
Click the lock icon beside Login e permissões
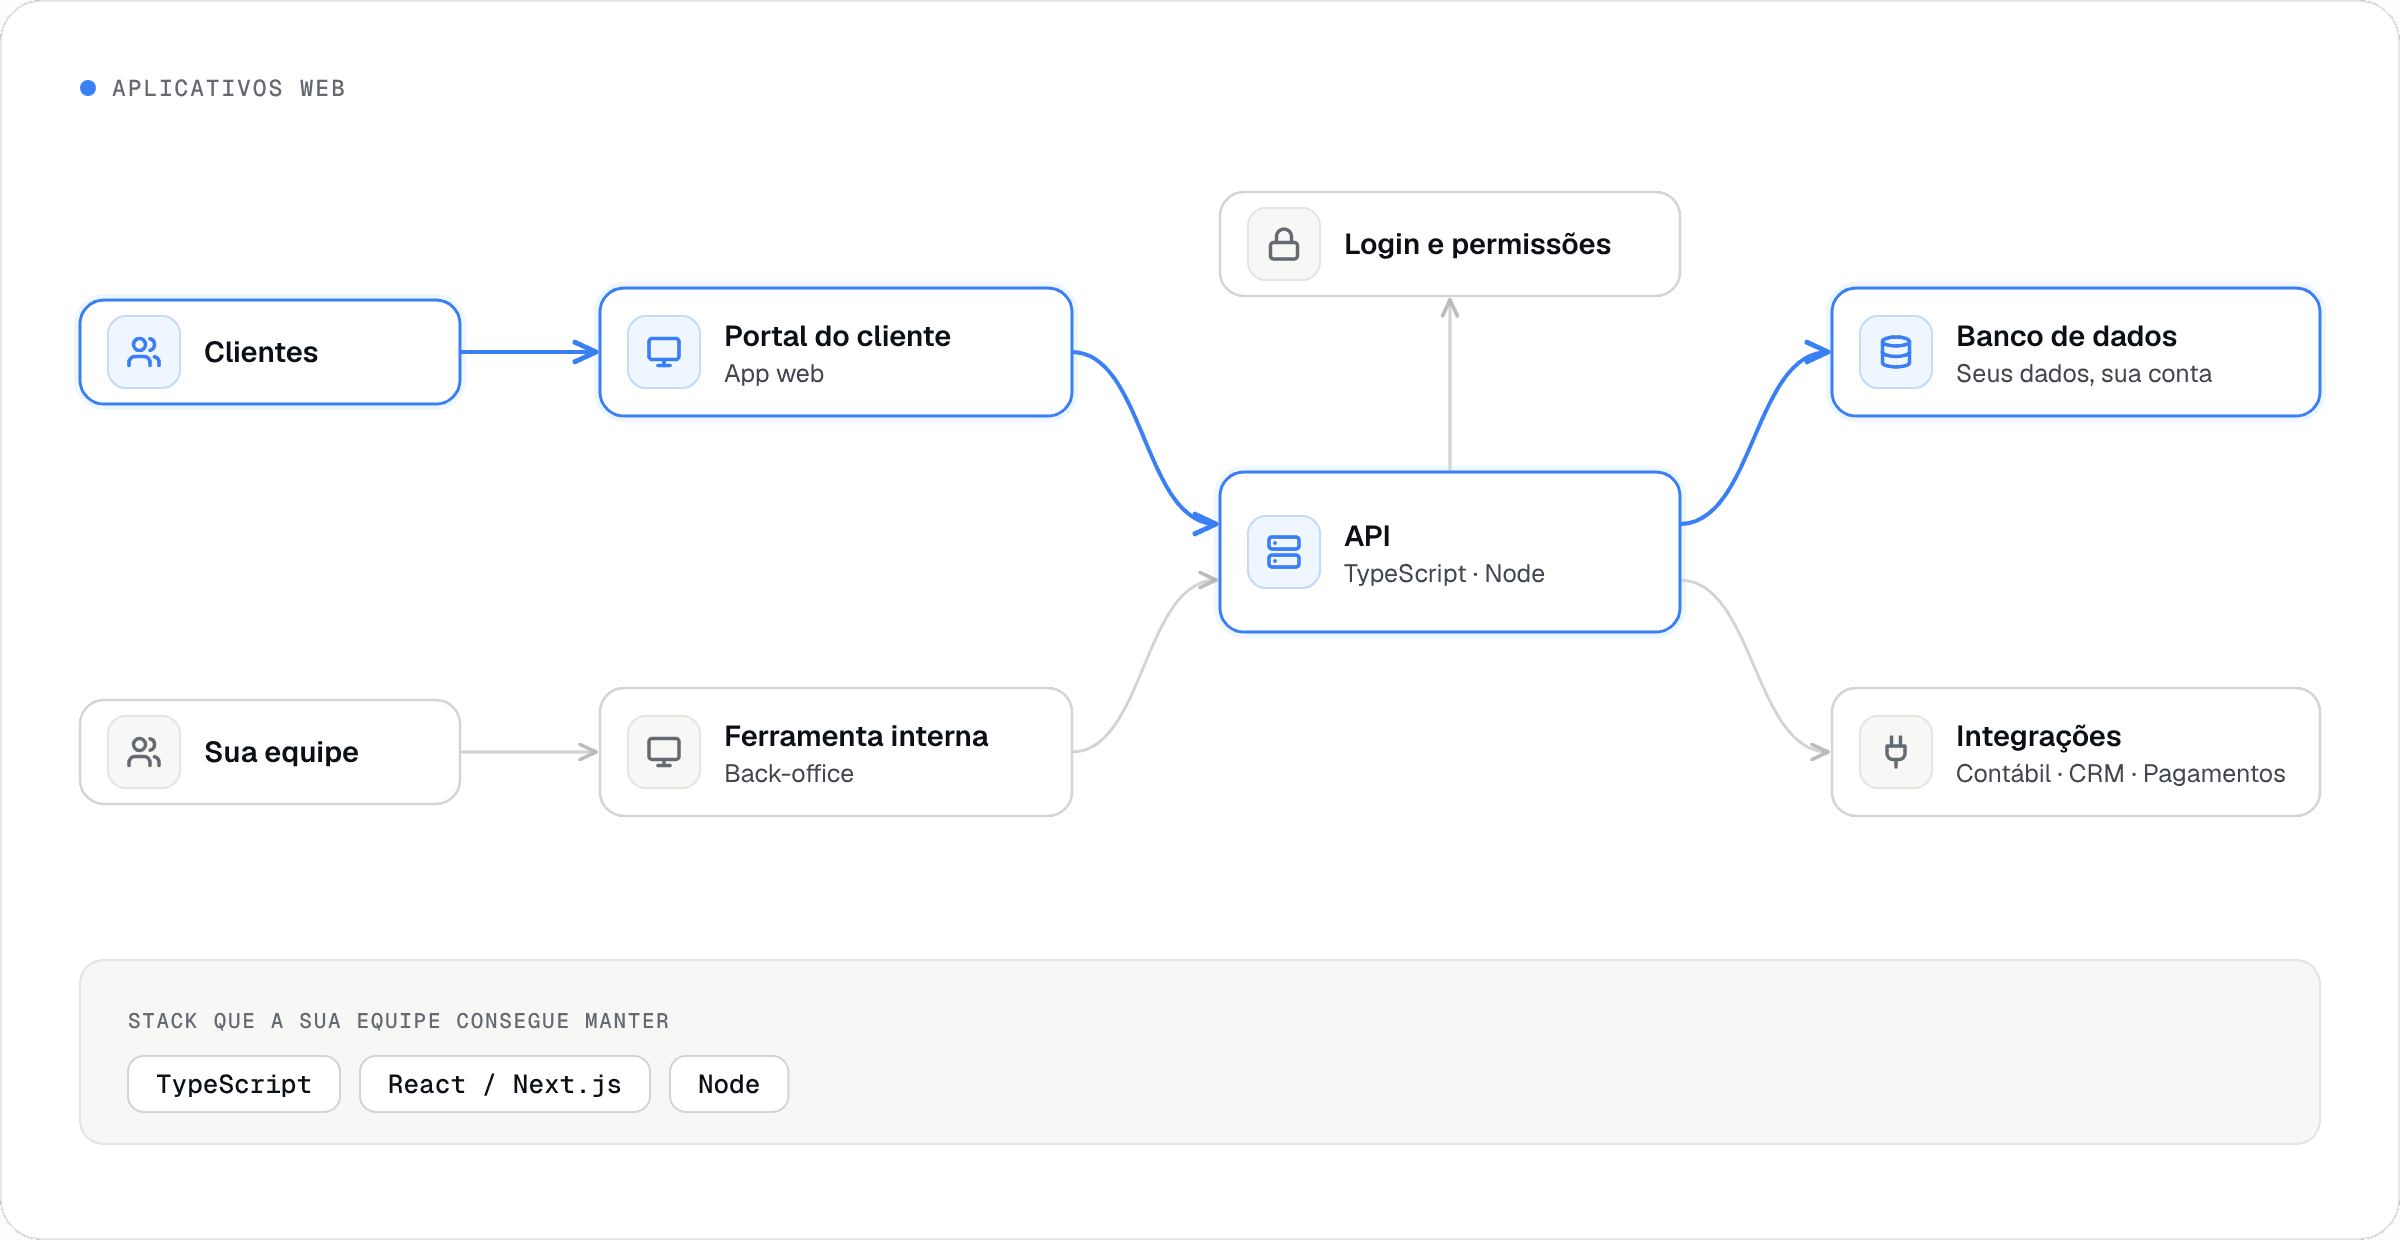point(1284,244)
